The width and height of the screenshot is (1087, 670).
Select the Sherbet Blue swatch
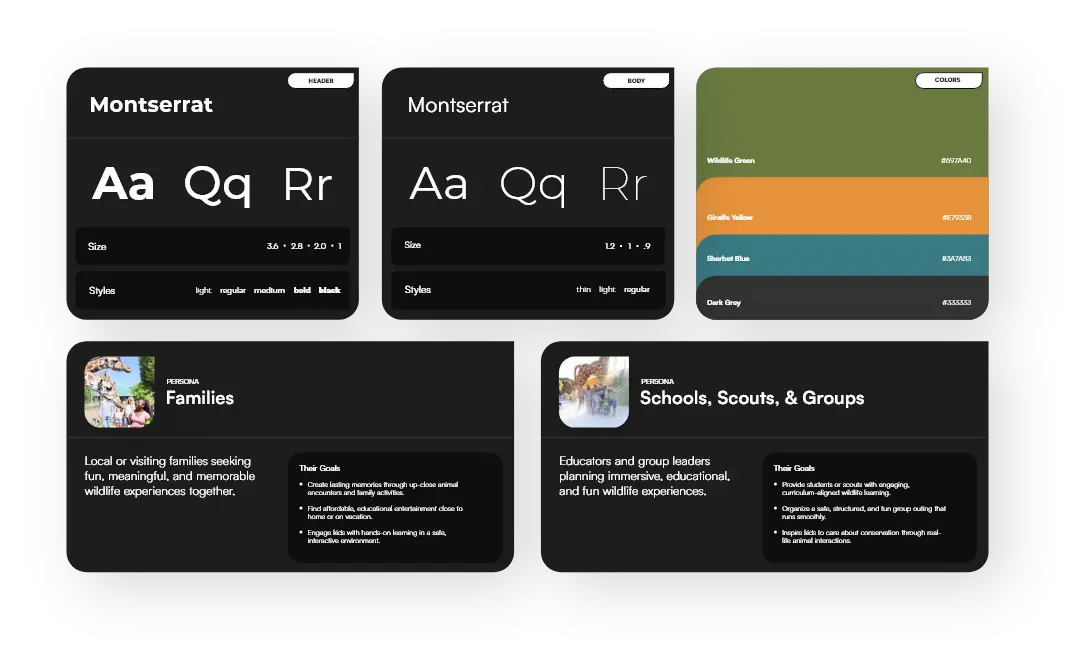coord(842,256)
